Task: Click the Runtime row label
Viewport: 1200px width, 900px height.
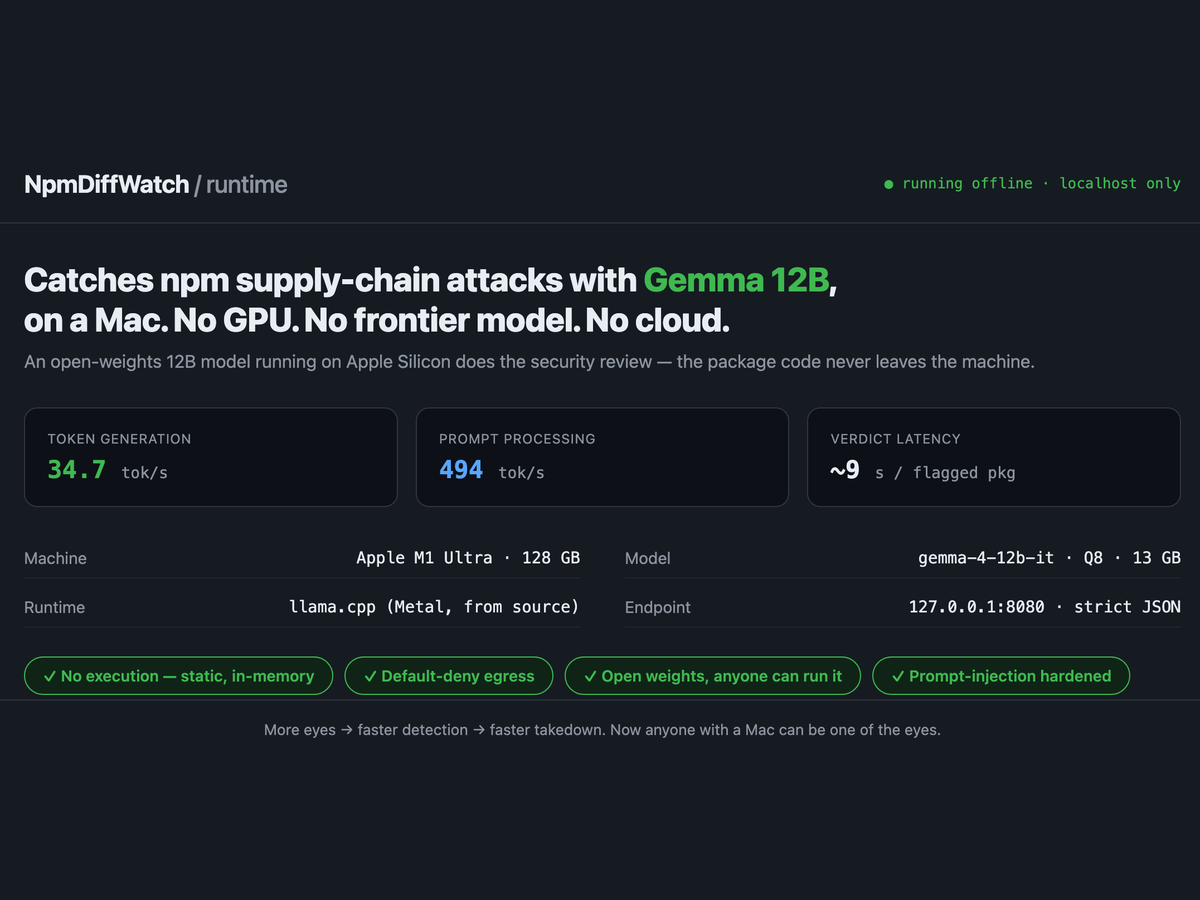Action: [54, 607]
